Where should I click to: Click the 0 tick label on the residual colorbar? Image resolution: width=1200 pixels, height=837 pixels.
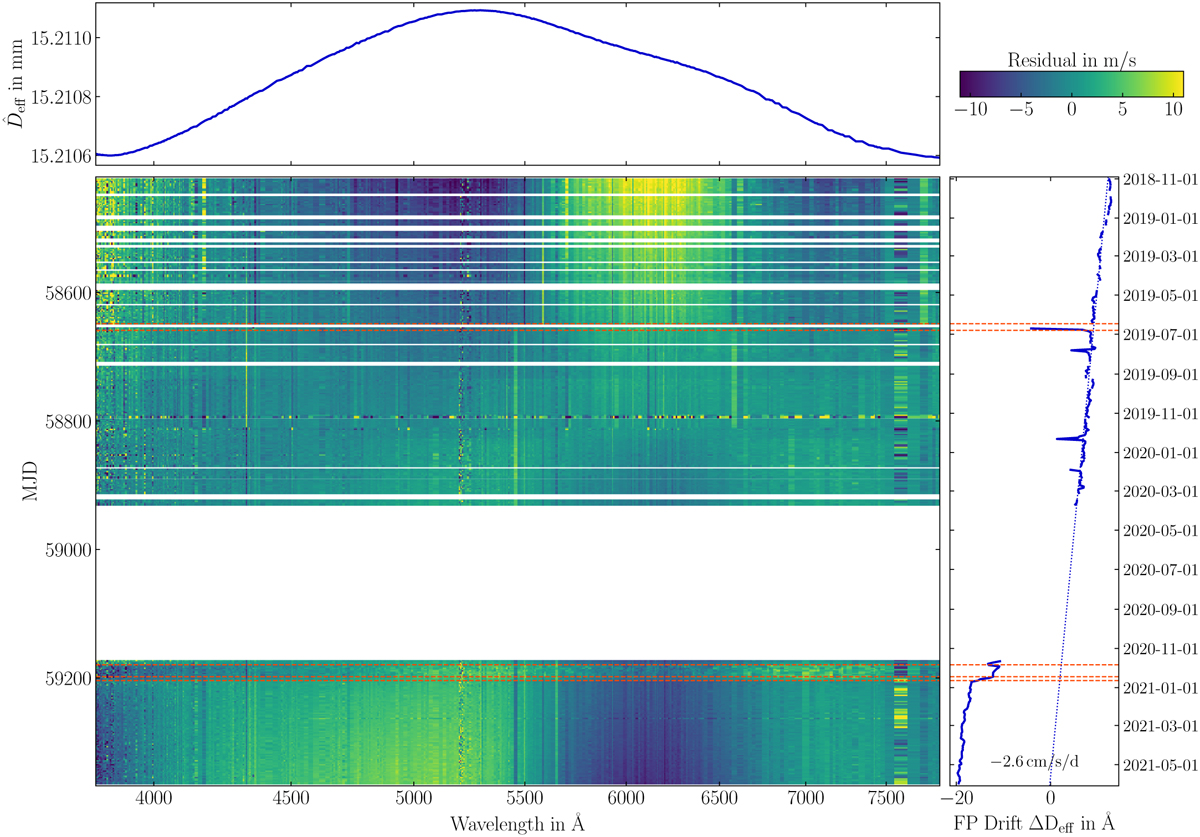click(1071, 106)
